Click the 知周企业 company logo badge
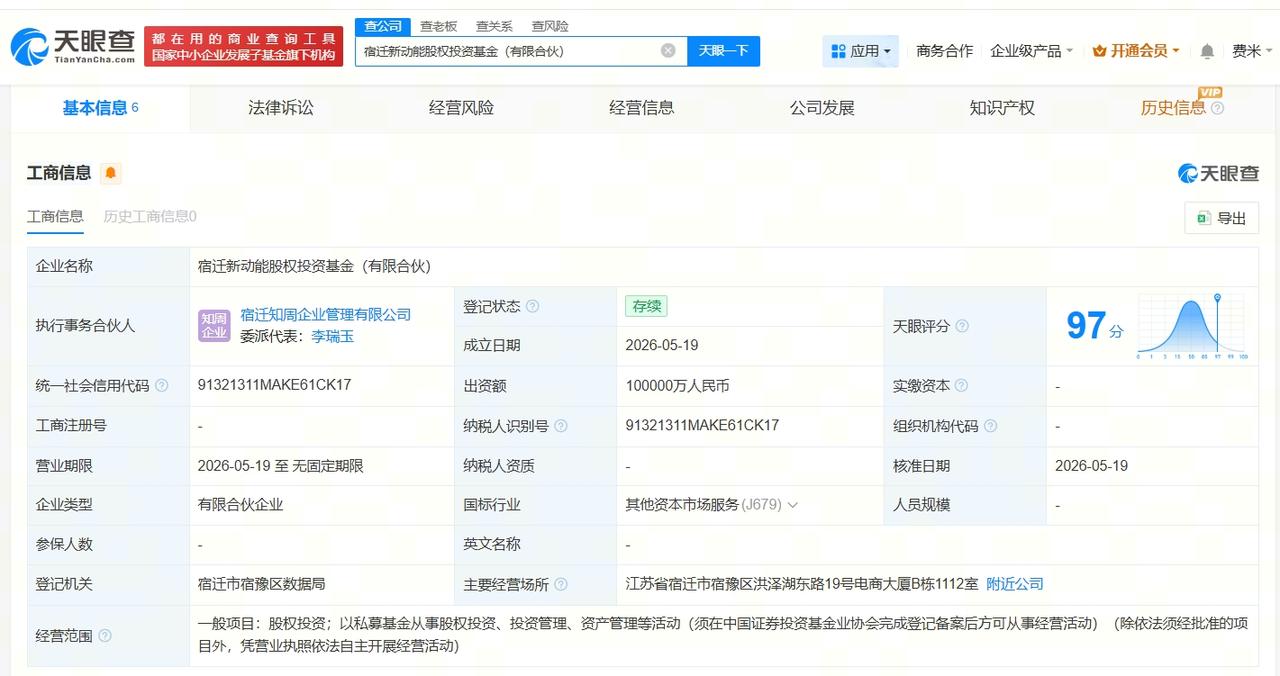 click(x=214, y=326)
